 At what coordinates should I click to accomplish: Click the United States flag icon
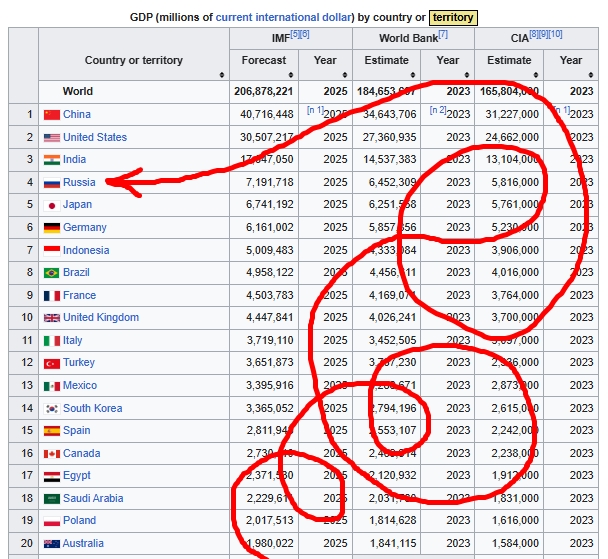click(52, 138)
